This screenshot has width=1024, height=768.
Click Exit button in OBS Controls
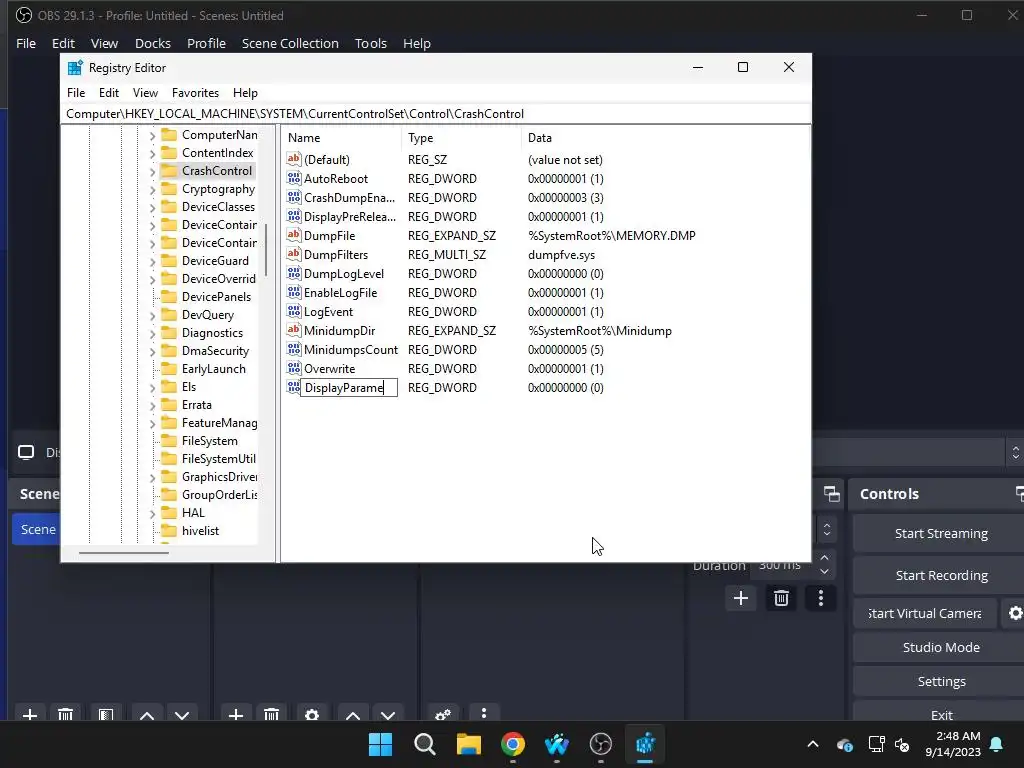[x=941, y=712]
